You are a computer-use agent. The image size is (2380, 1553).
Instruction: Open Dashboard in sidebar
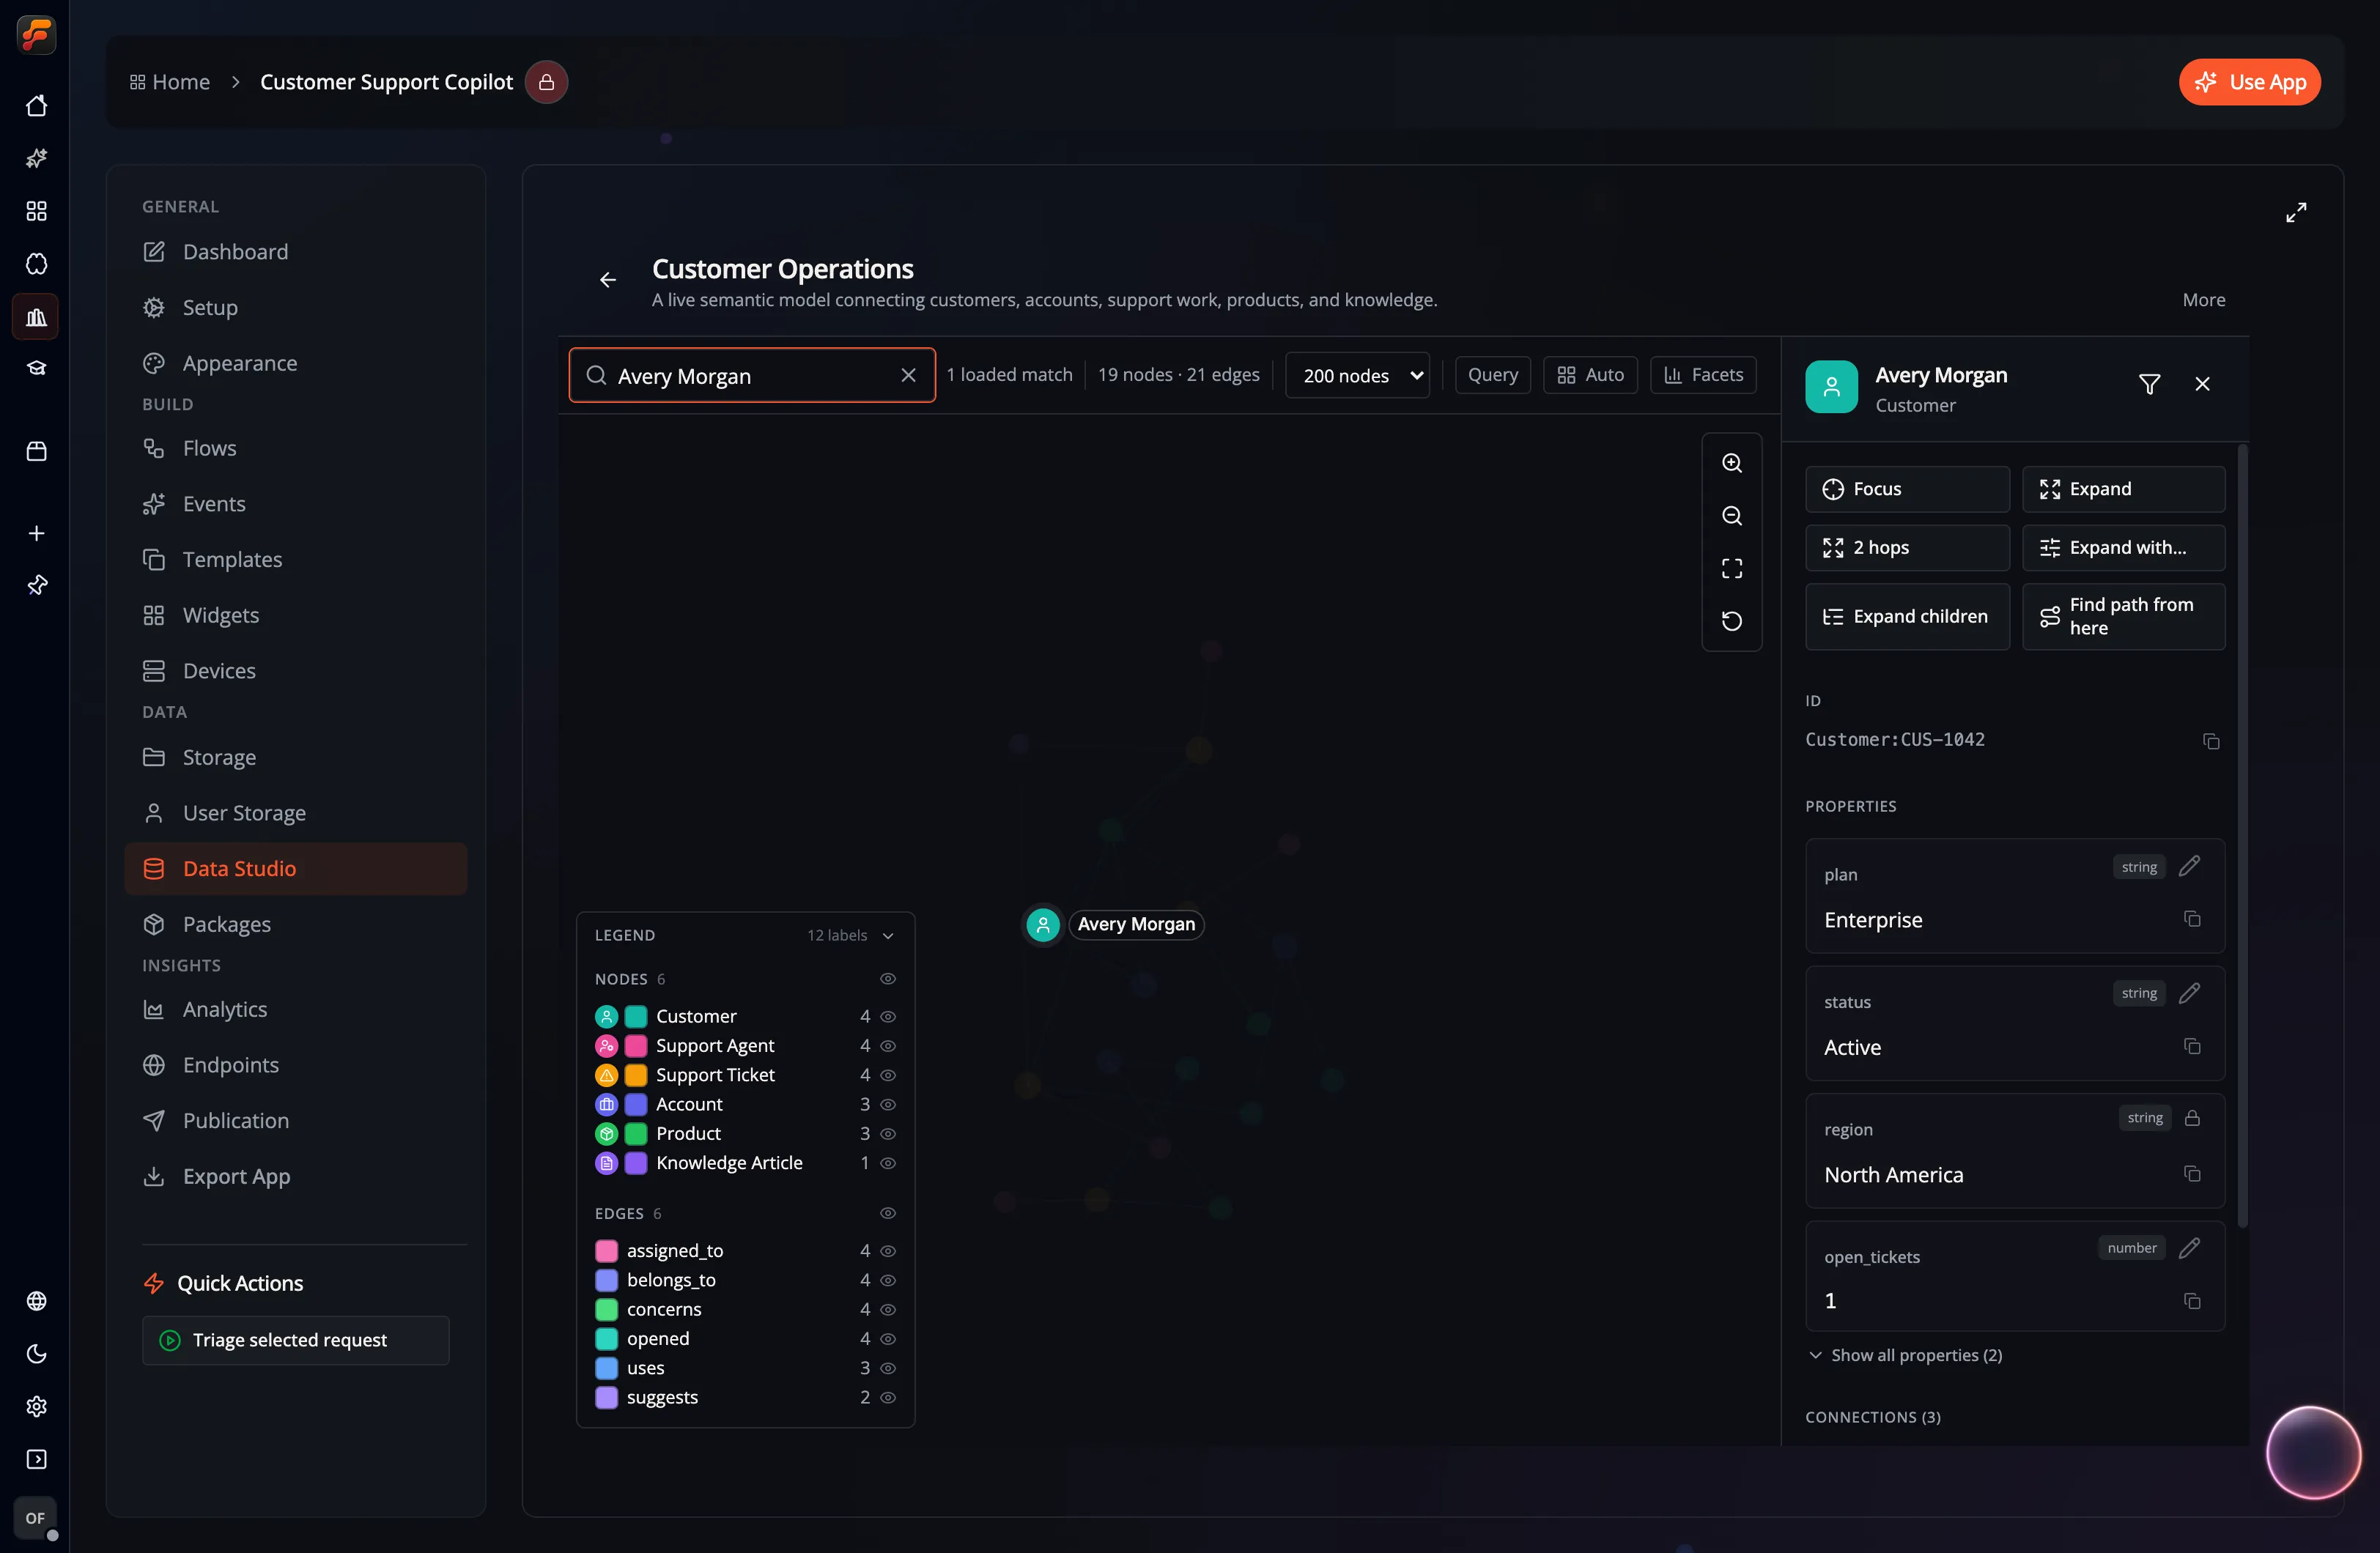click(295, 252)
